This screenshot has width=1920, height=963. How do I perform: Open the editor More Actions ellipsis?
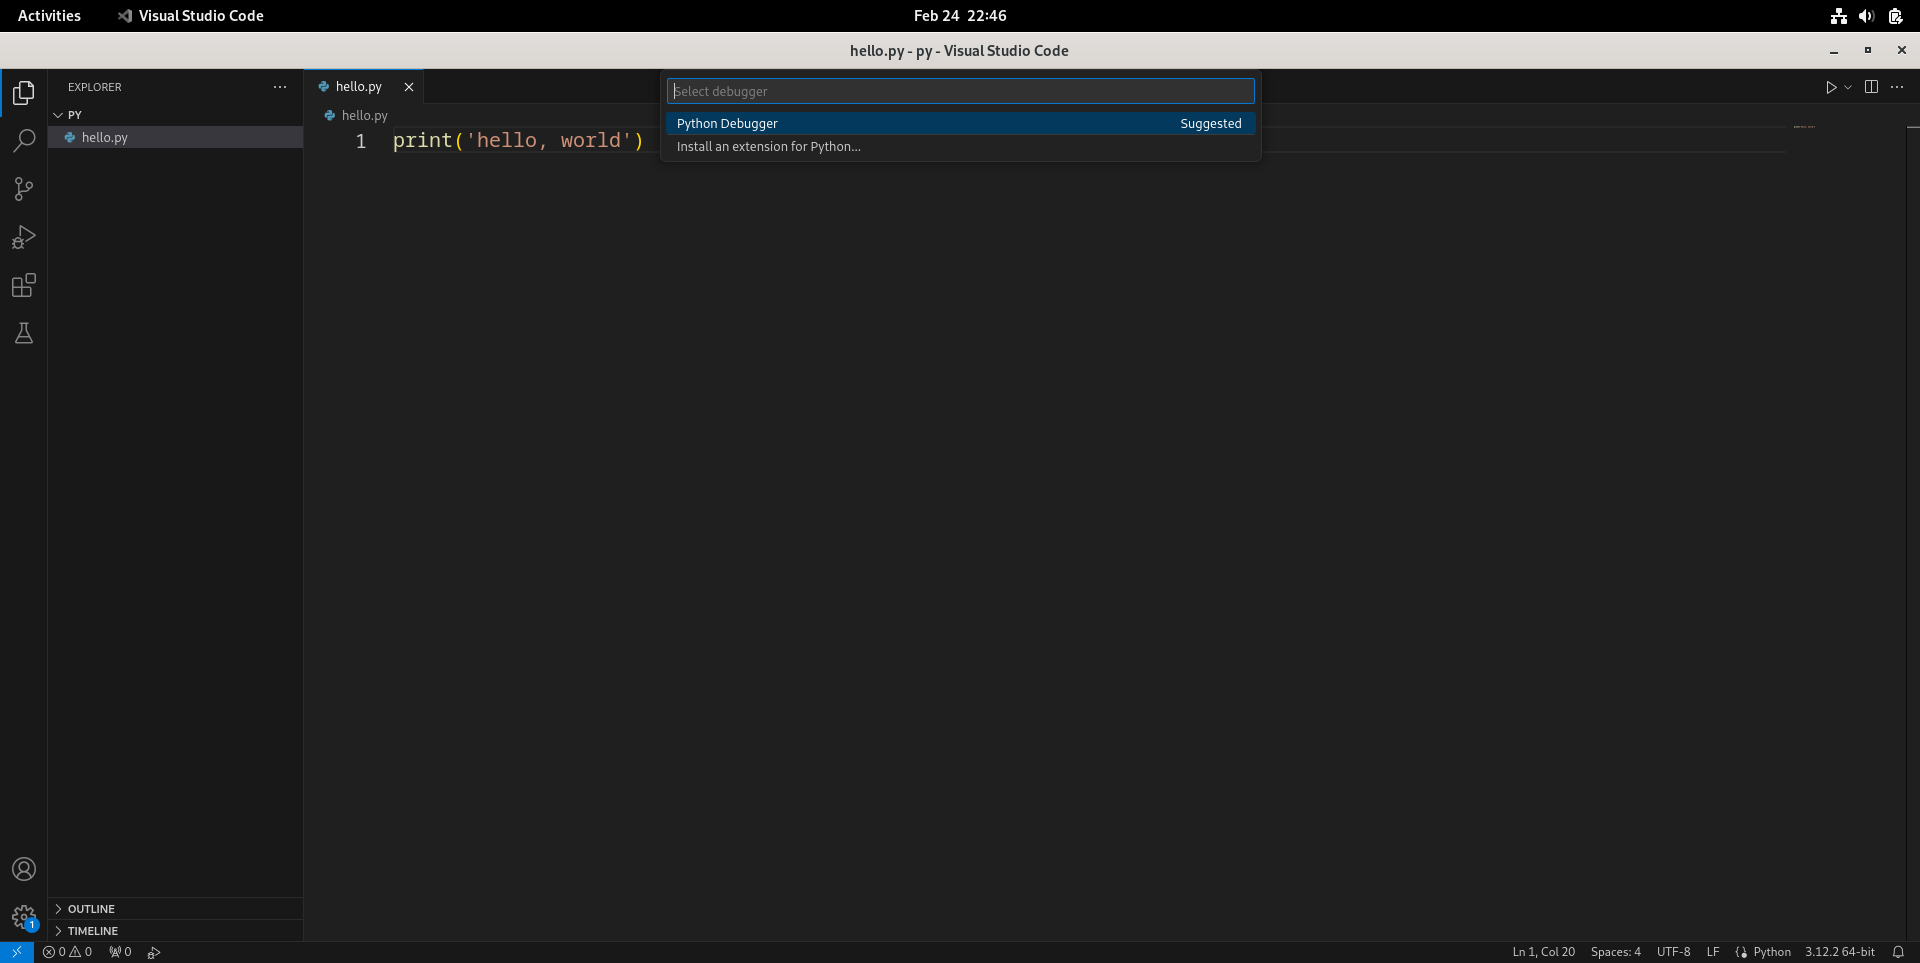coord(1897,87)
